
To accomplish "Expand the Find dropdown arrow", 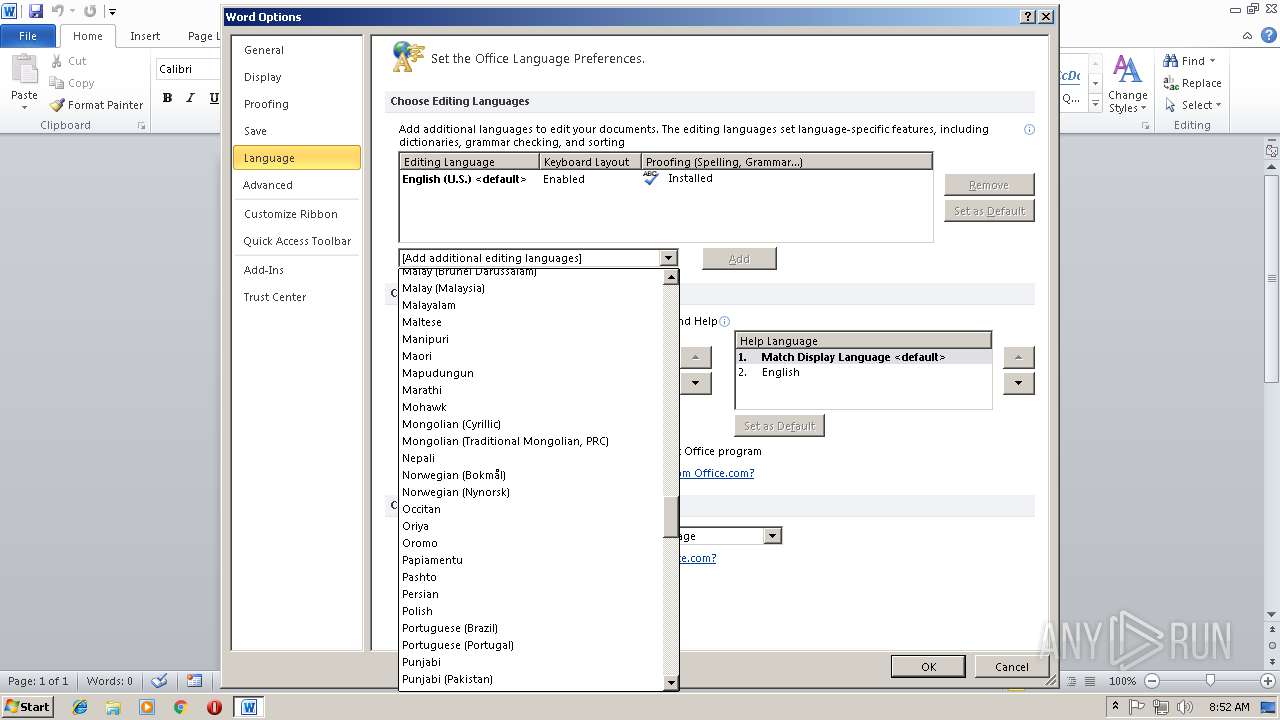I will [1213, 61].
